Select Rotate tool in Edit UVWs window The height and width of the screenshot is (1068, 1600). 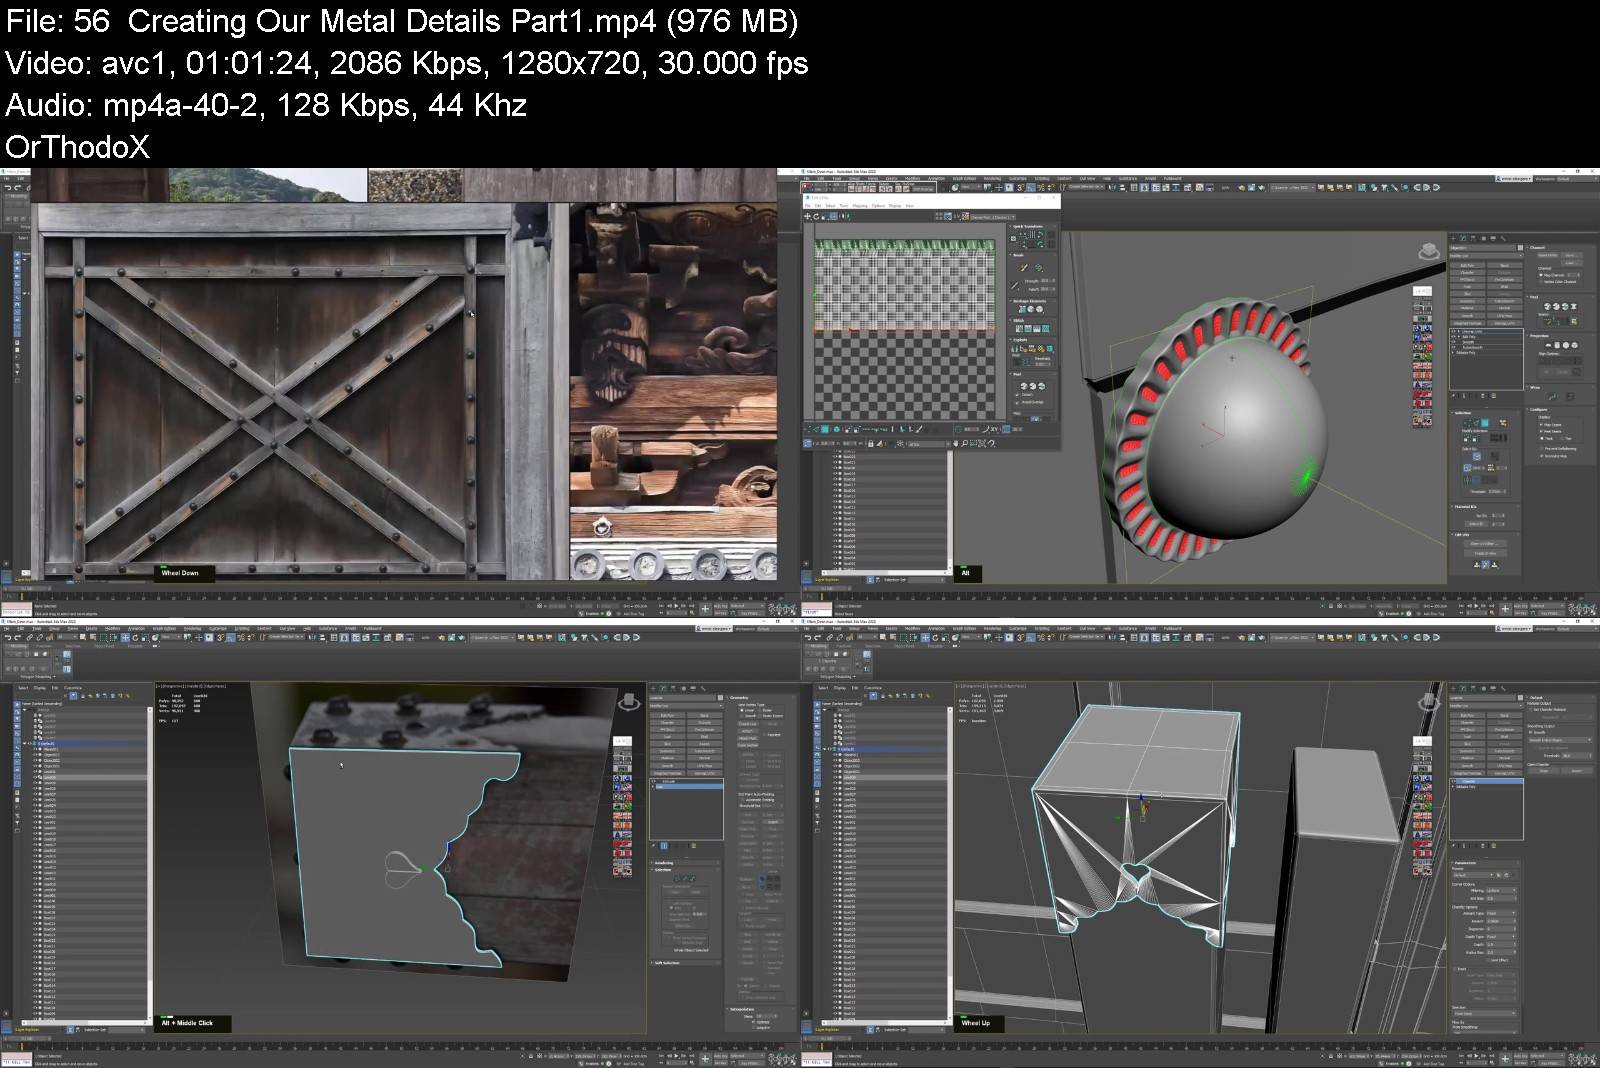(x=816, y=216)
